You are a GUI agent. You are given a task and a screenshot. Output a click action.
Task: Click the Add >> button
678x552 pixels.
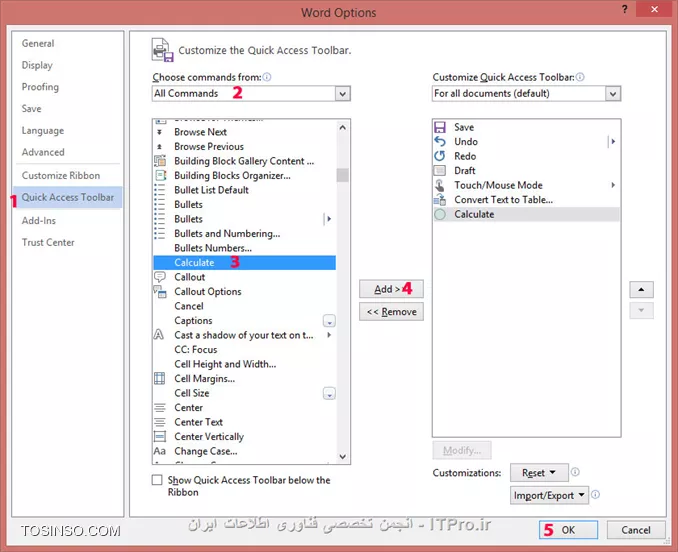(x=391, y=289)
